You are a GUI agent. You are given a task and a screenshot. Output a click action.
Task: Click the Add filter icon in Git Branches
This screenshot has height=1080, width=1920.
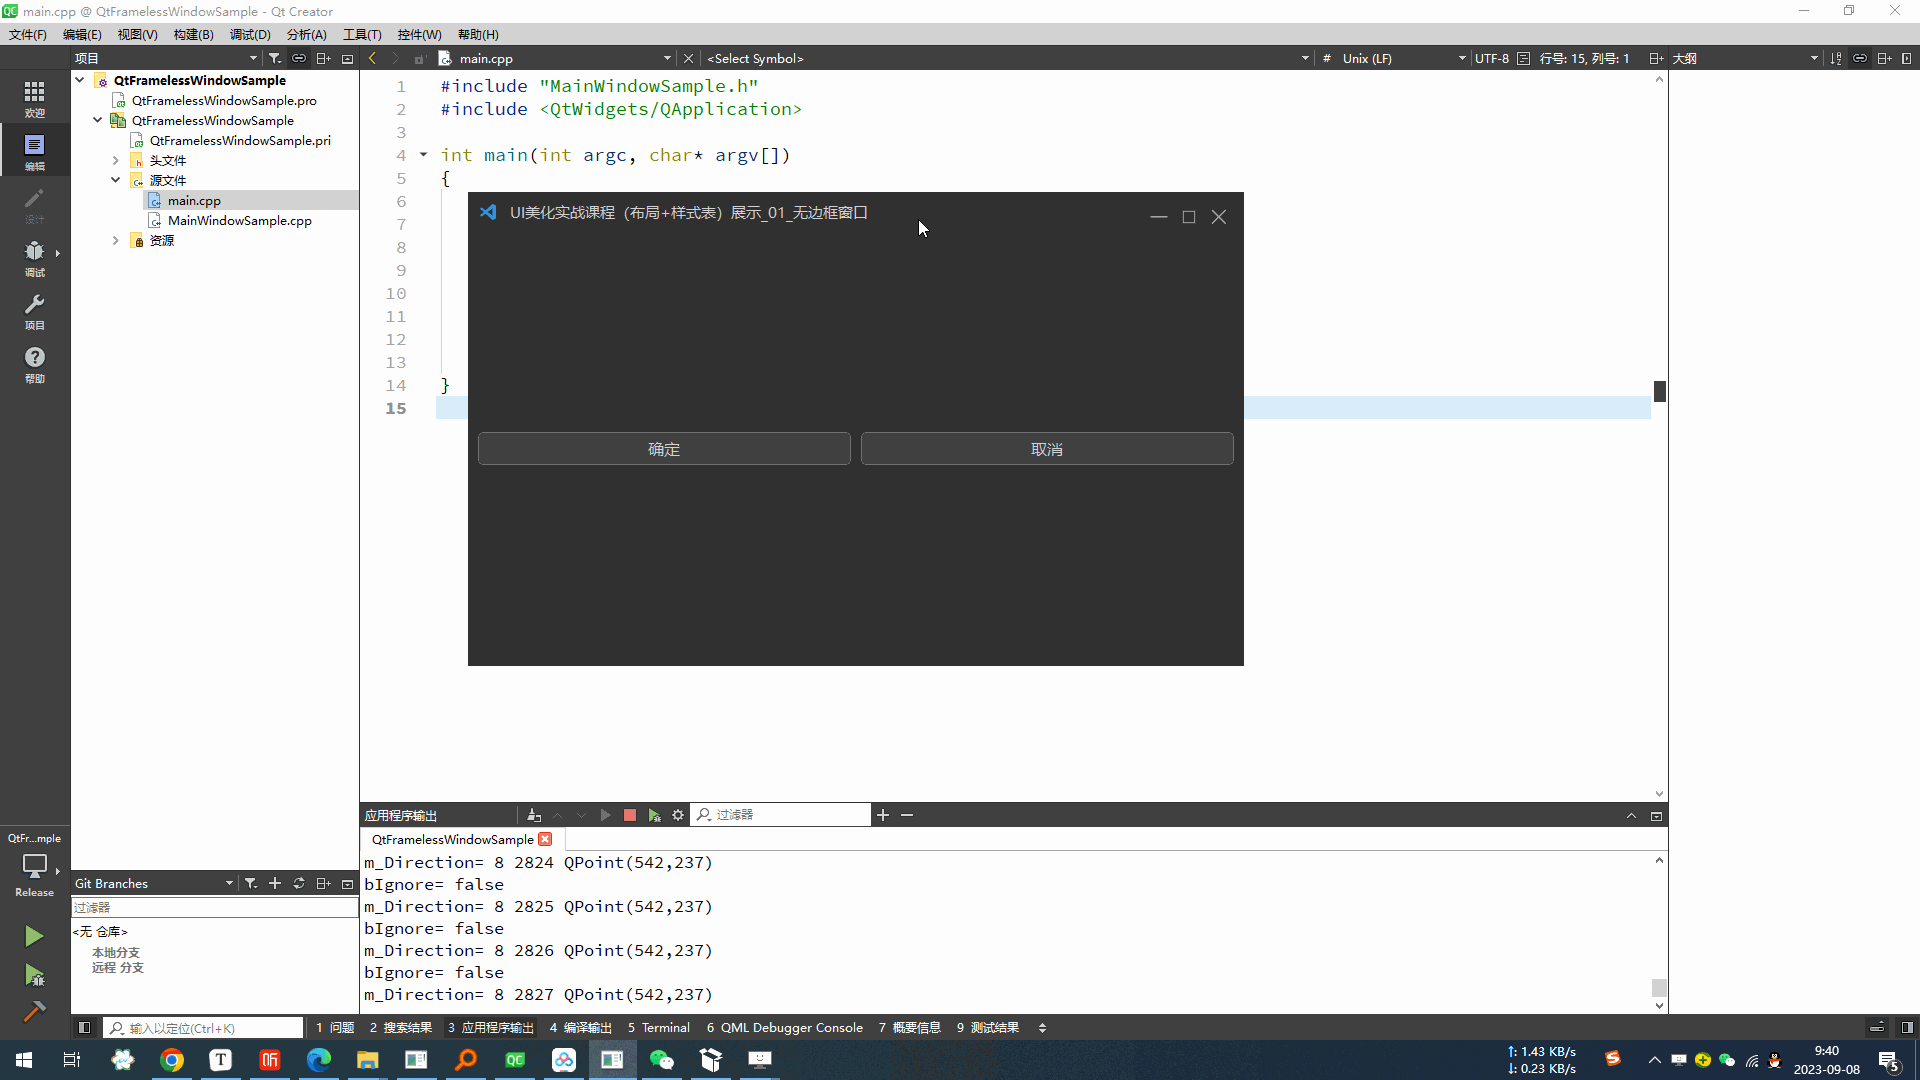[252, 884]
